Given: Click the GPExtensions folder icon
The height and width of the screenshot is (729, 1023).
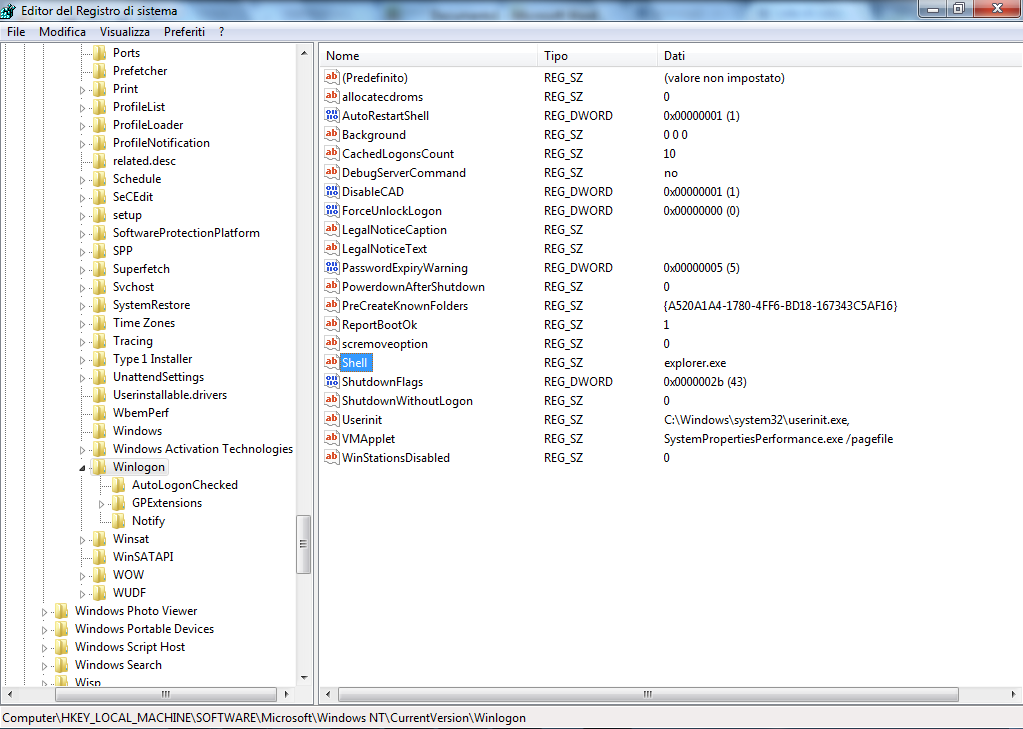Looking at the screenshot, I should click(118, 503).
